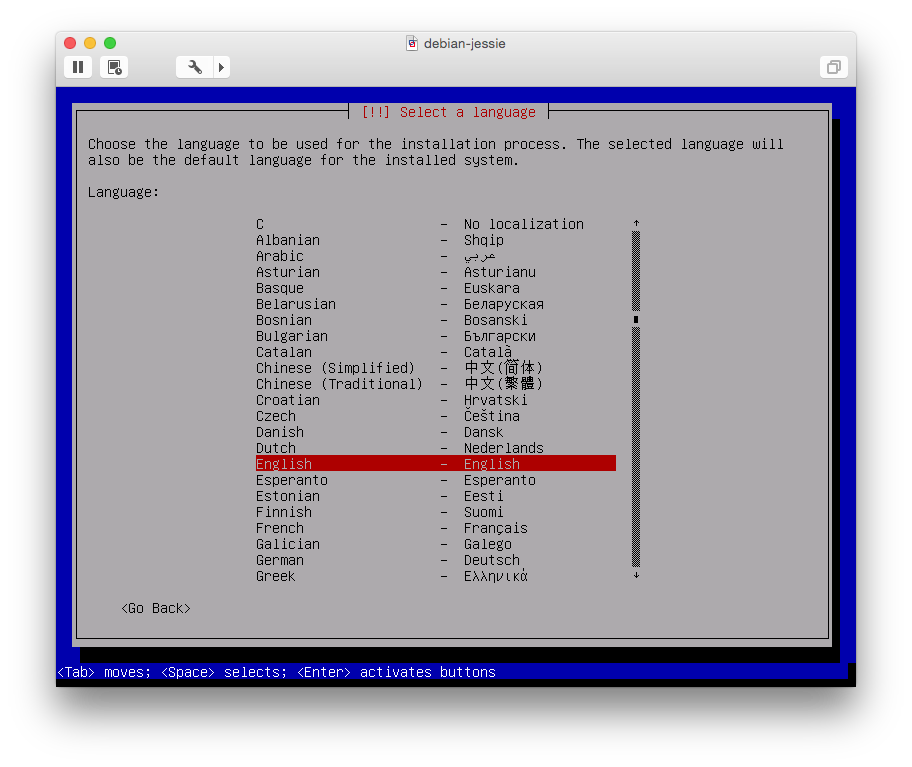This screenshot has width=912, height=767.
Task: Select Arabic language row
Action: tap(436, 256)
